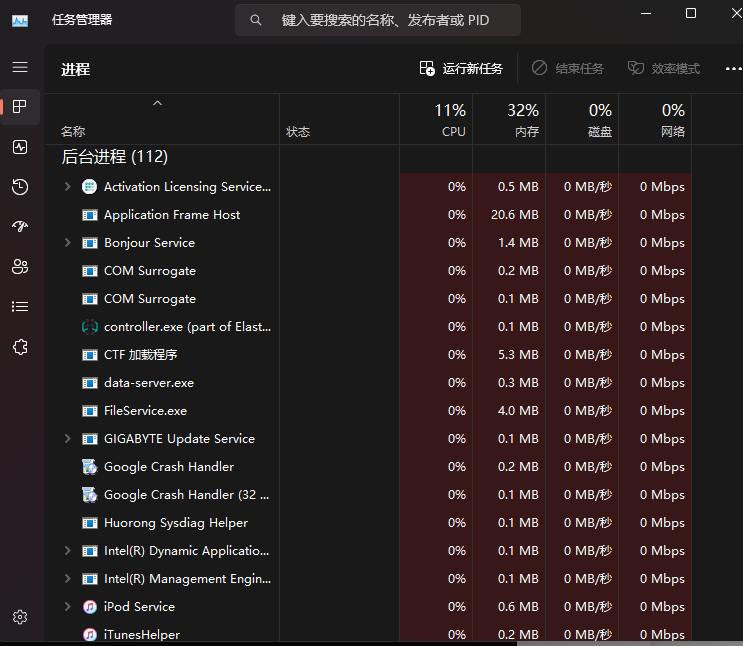Open the Services sidebar icon
Screen dimensions: 743x646
[x=20, y=347]
